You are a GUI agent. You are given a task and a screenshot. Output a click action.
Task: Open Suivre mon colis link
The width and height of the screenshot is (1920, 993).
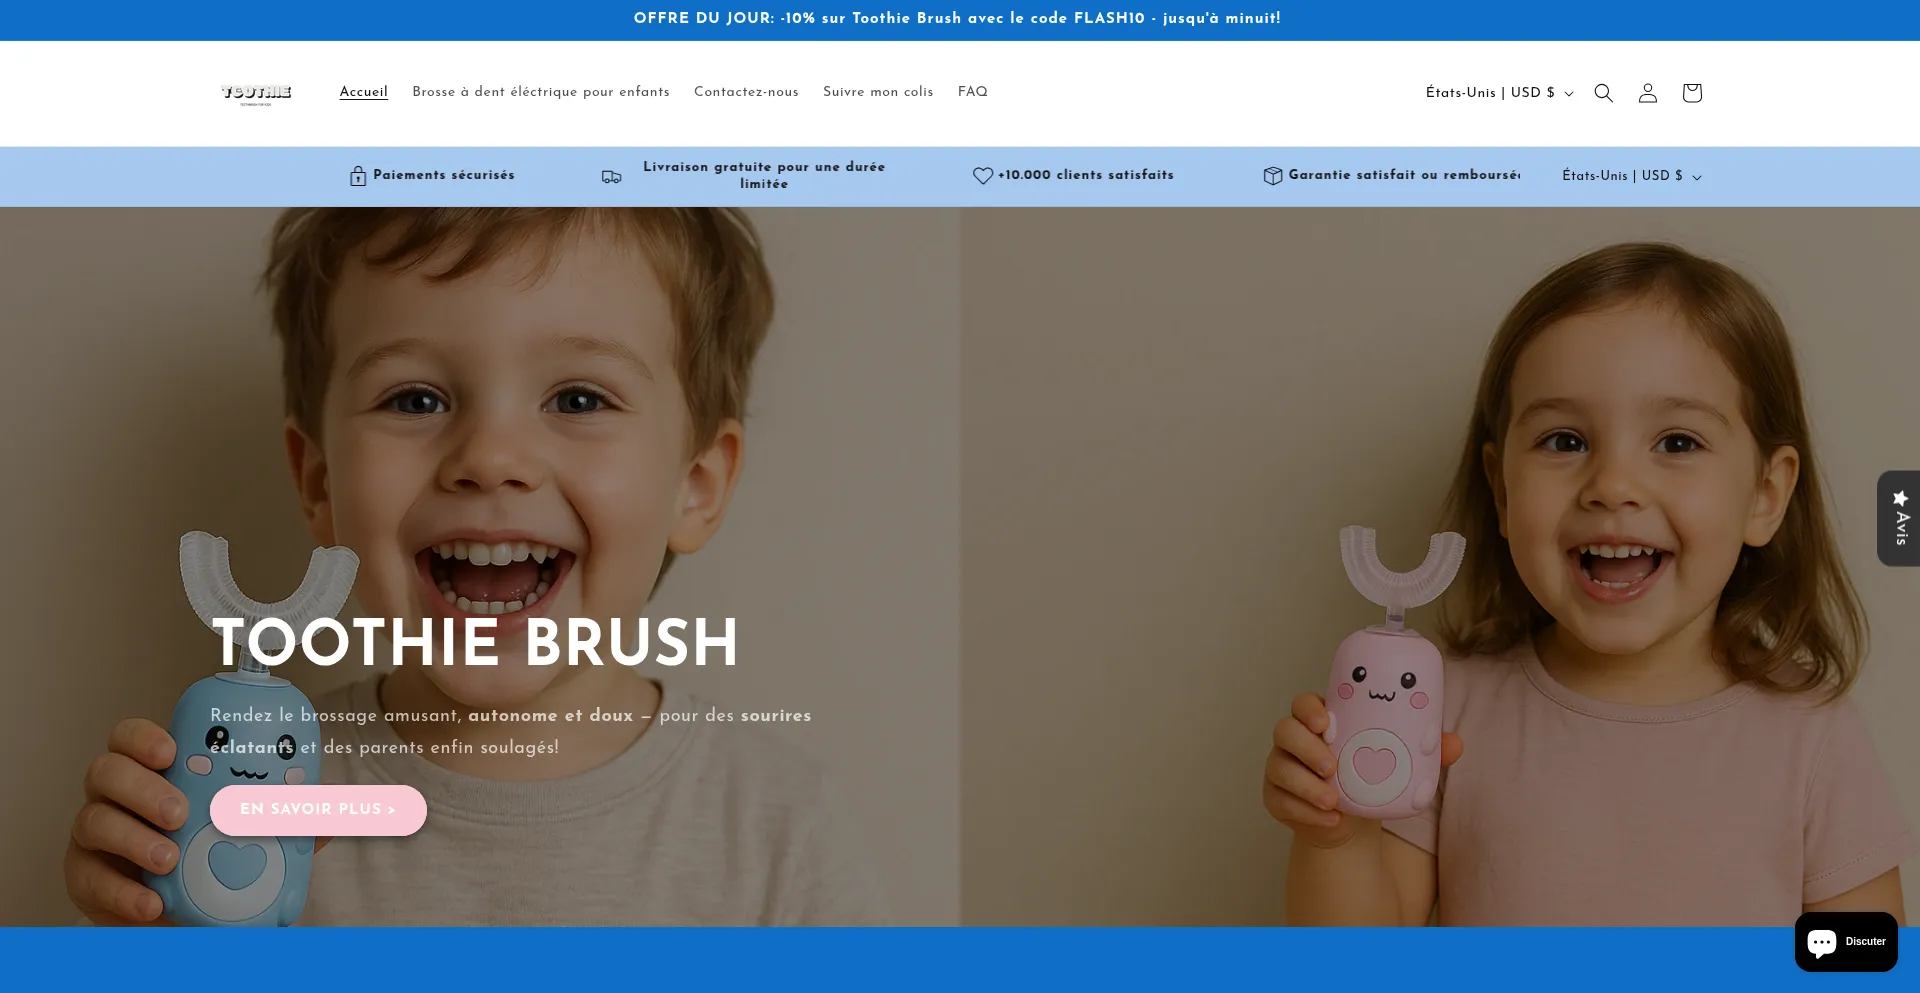878,92
